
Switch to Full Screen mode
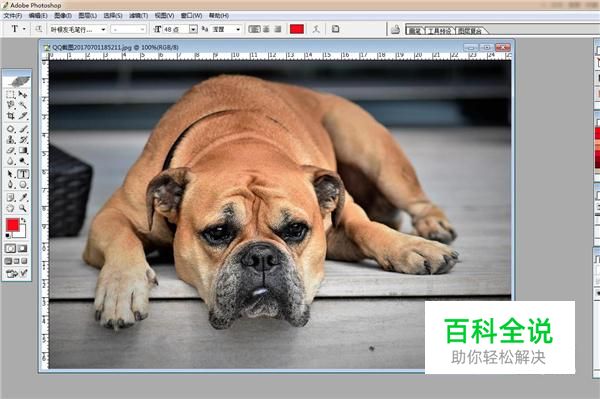coord(24,261)
